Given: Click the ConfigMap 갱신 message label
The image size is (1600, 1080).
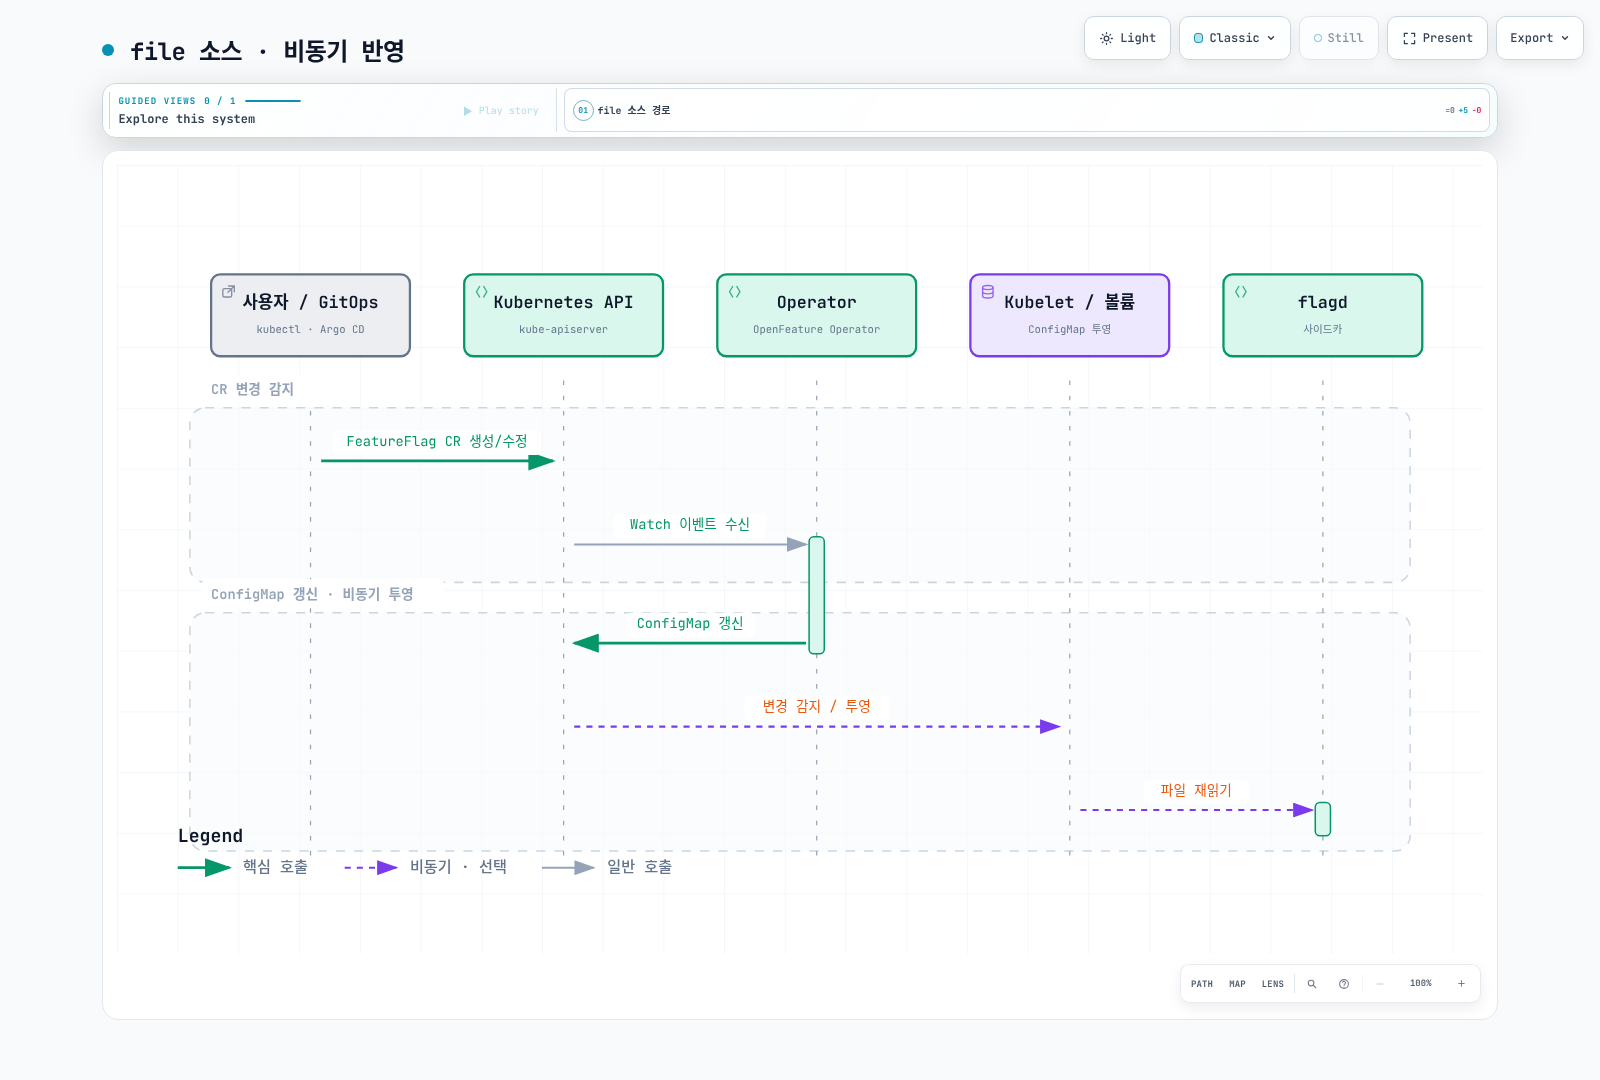Looking at the screenshot, I should [x=690, y=623].
